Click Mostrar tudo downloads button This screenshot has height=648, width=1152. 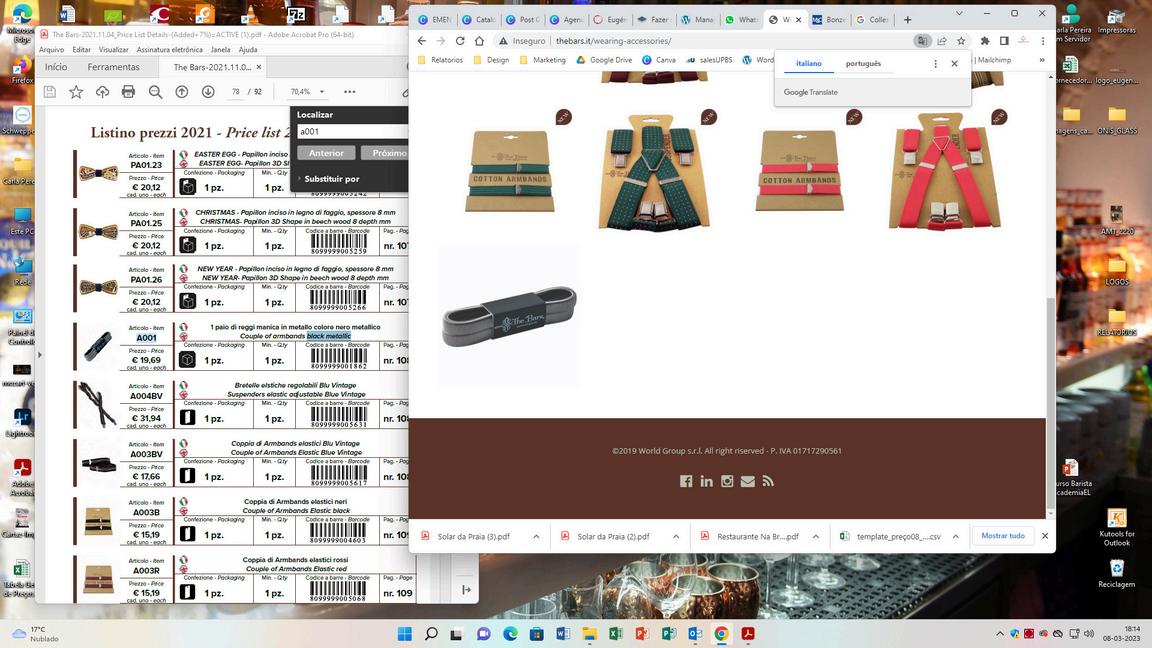(x=1003, y=536)
